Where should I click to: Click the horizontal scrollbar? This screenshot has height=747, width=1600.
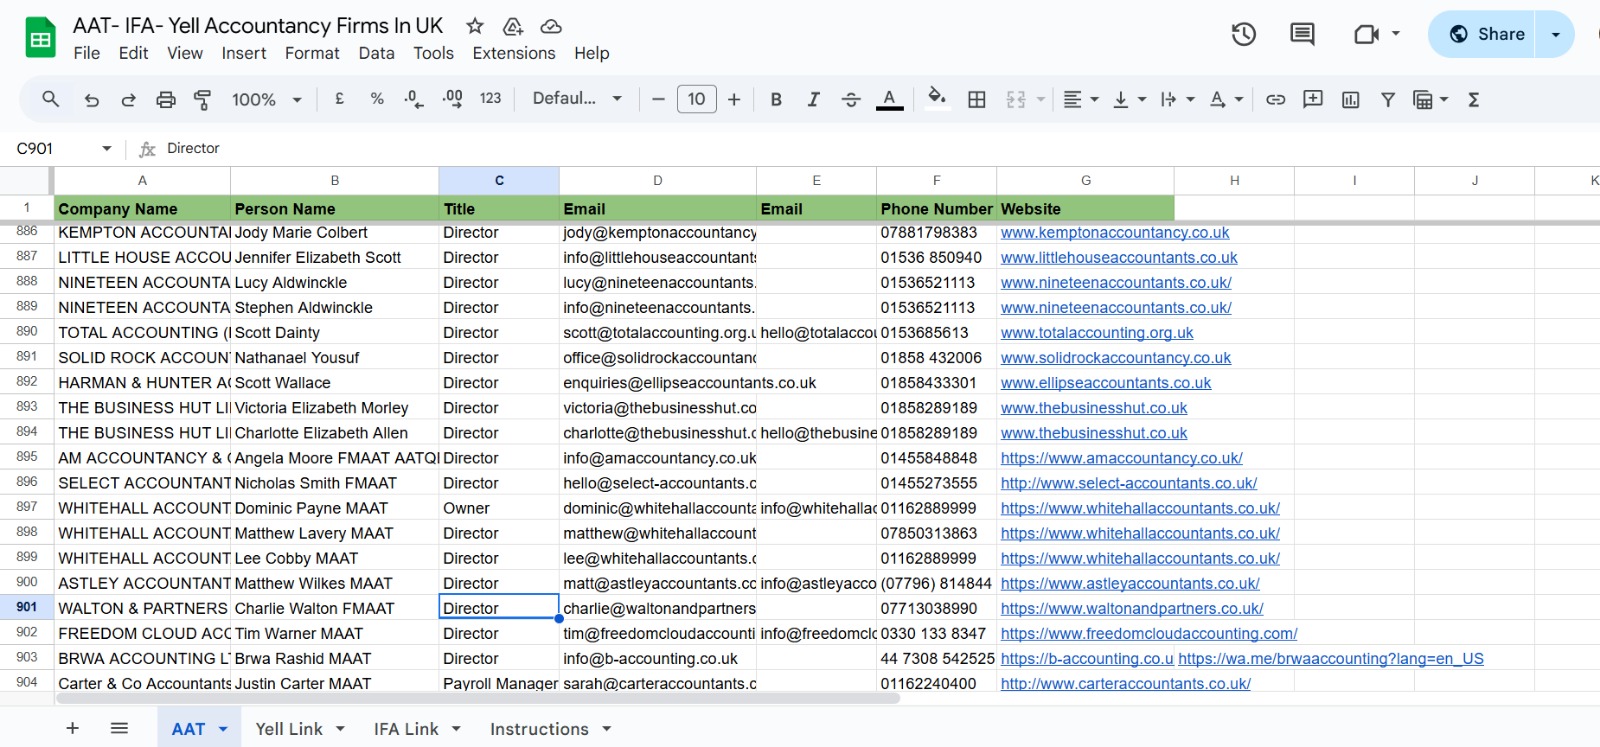tap(477, 698)
